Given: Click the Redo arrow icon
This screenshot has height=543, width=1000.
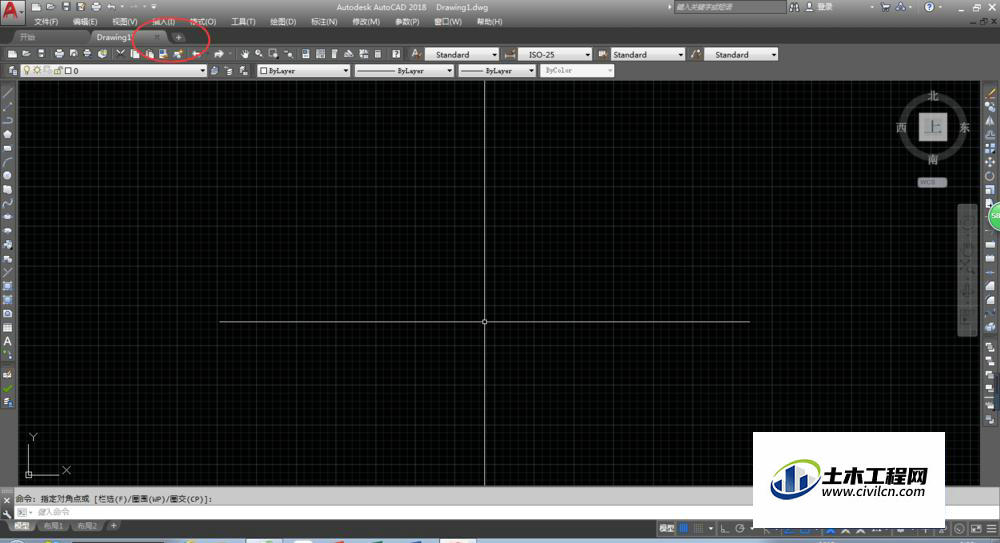Looking at the screenshot, I should (218, 54).
